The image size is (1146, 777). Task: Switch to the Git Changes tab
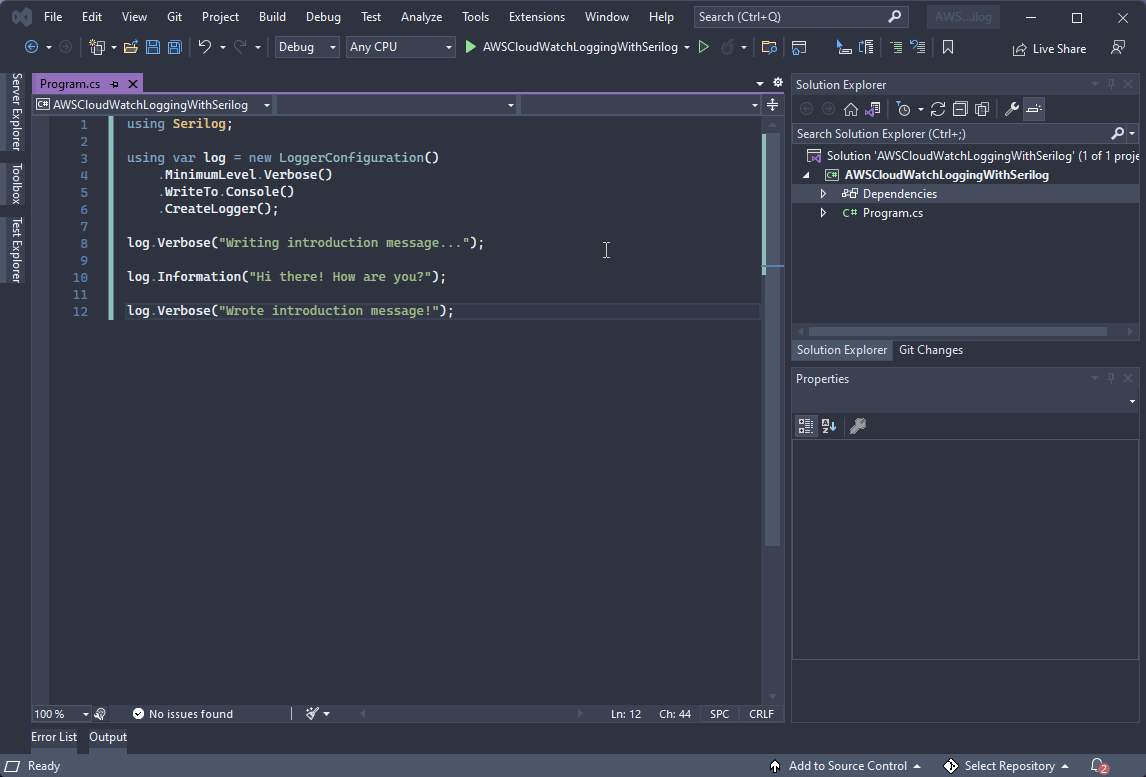pos(930,350)
